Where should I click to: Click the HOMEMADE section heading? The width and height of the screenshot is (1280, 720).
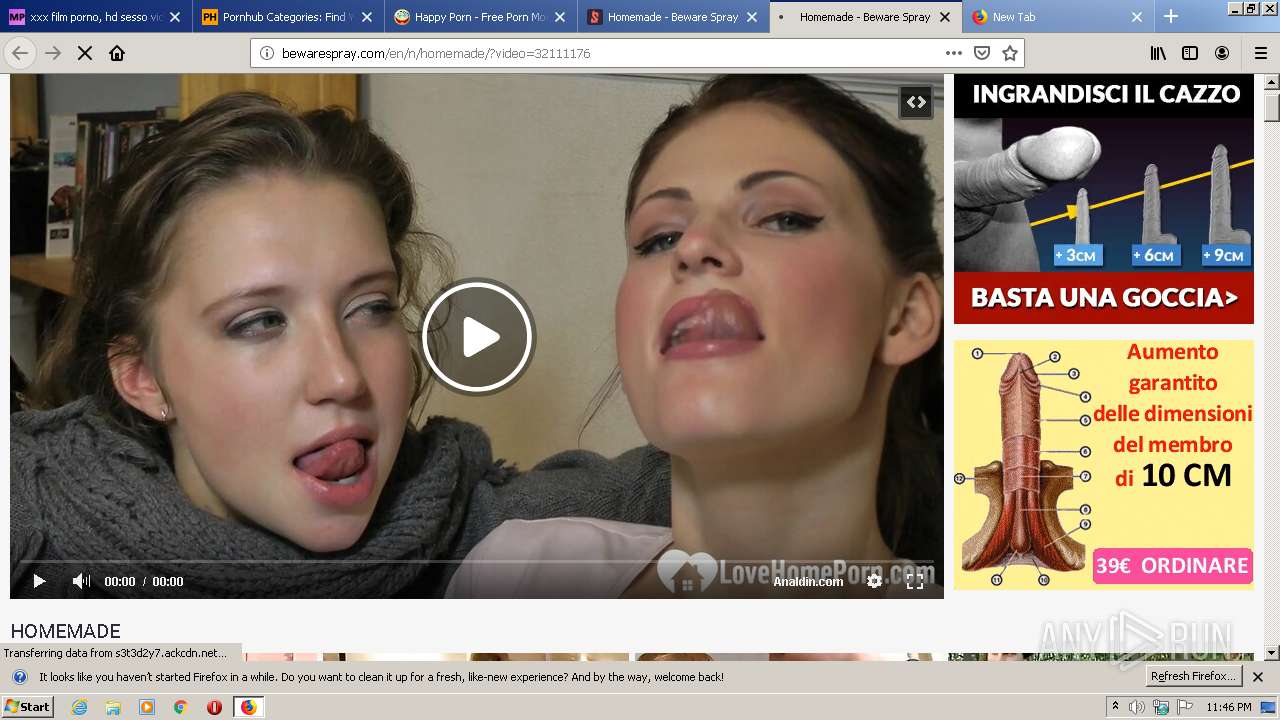(66, 631)
